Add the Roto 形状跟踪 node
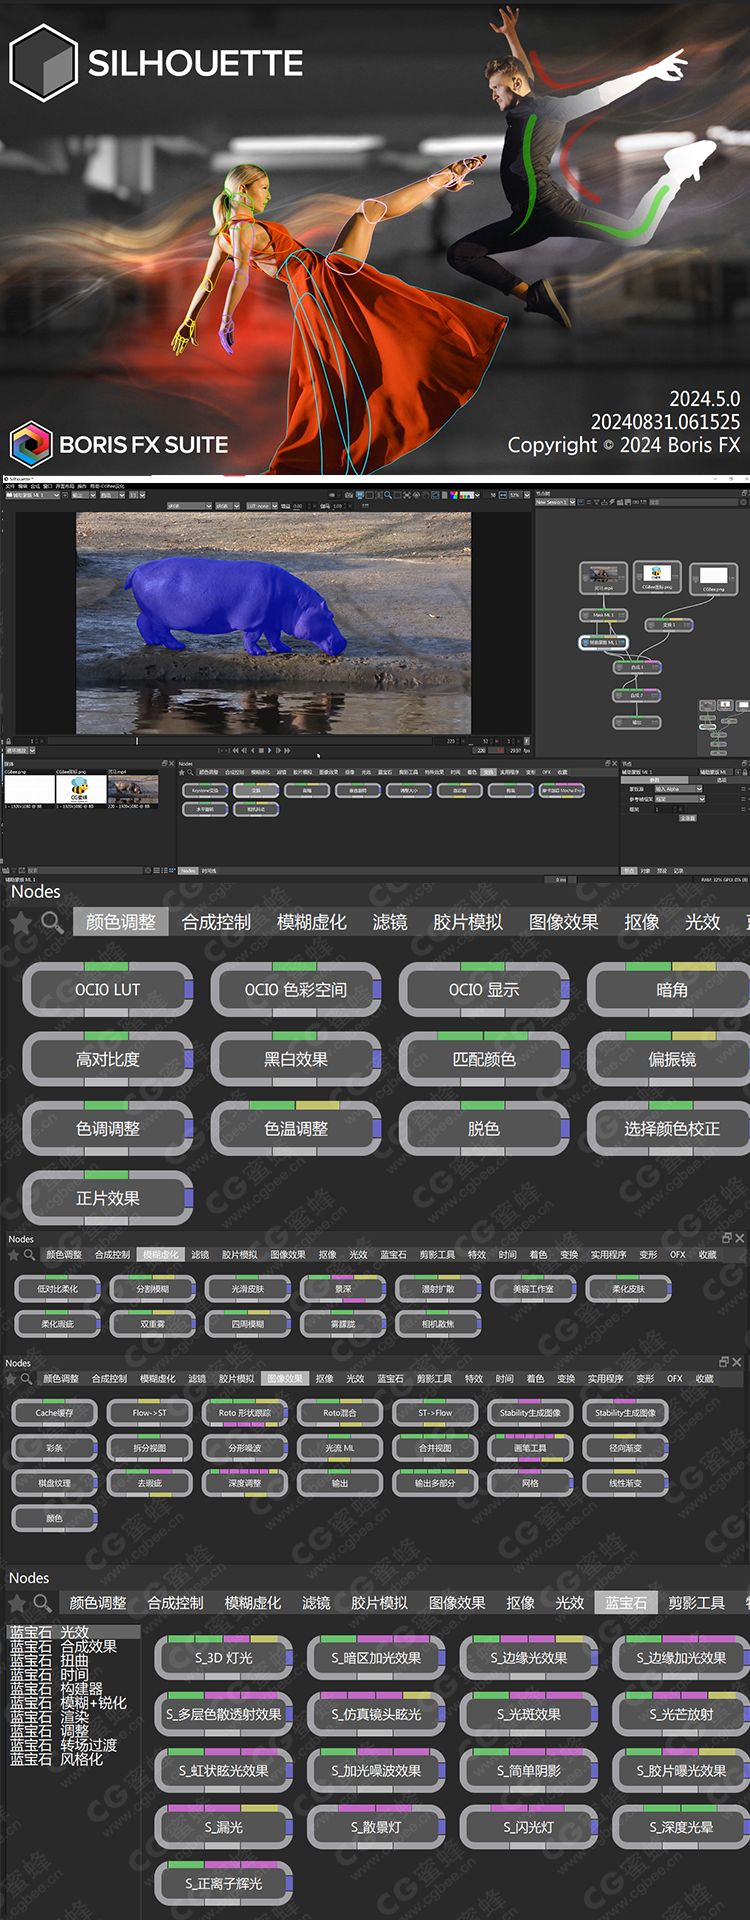Screen dimensions: 750x1920 [245, 1413]
